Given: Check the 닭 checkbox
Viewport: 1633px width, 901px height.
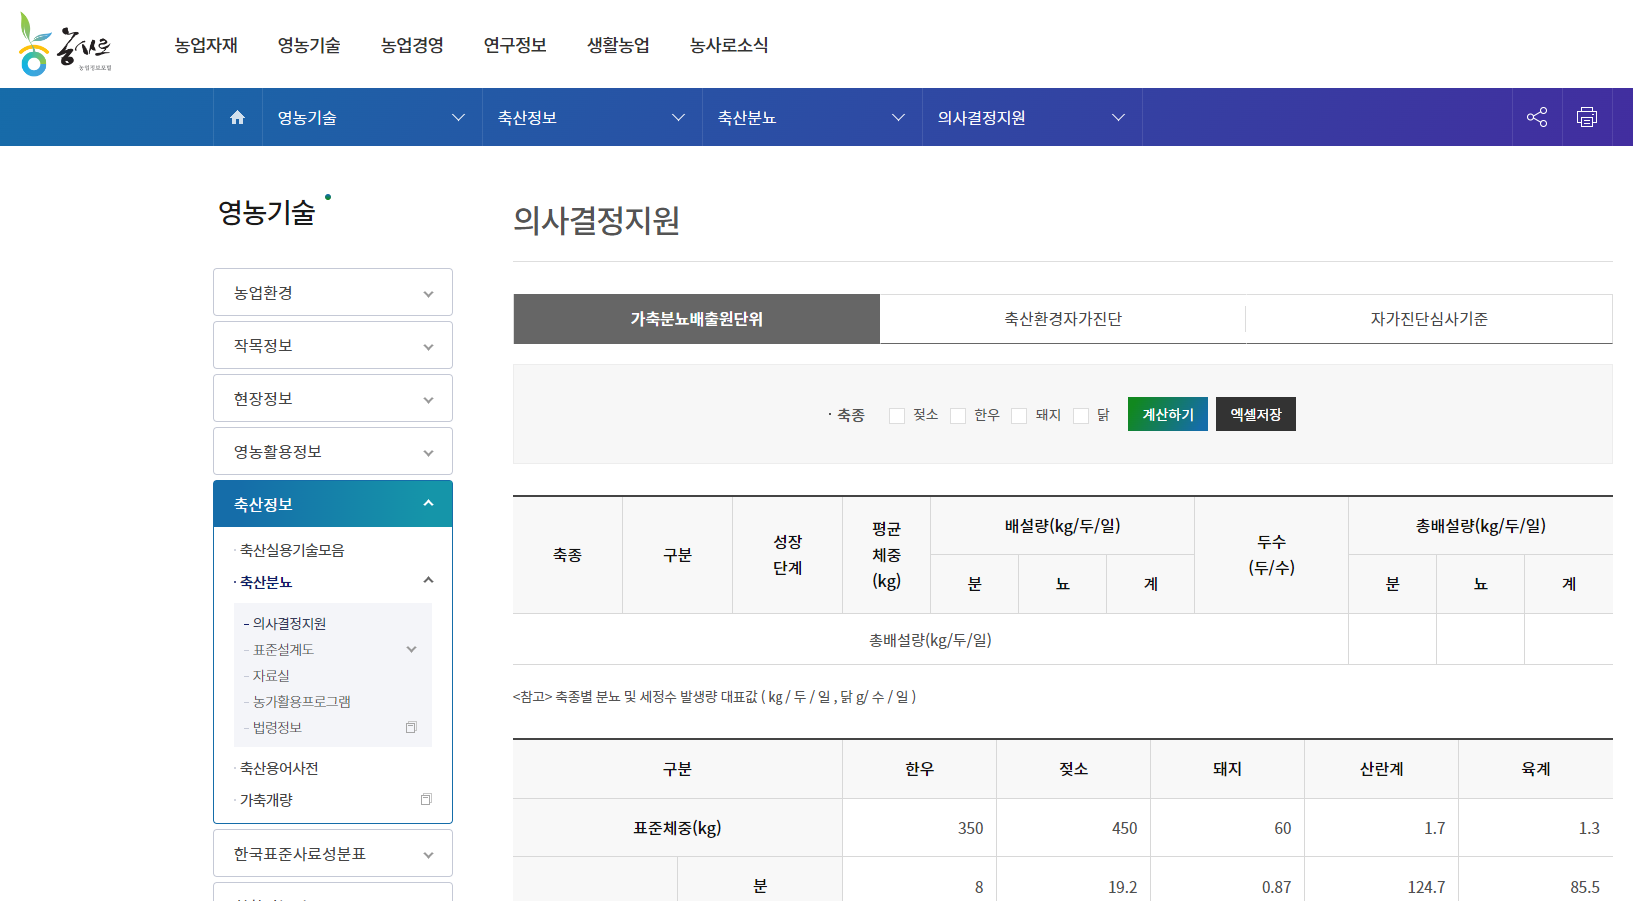Looking at the screenshot, I should 1081,415.
